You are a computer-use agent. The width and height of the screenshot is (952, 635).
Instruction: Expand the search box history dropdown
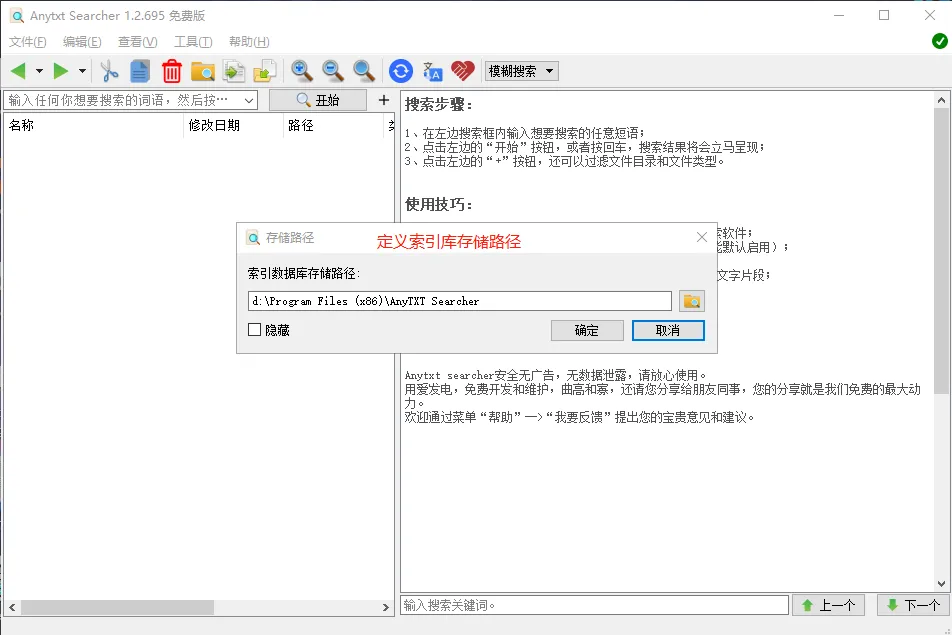click(249, 100)
